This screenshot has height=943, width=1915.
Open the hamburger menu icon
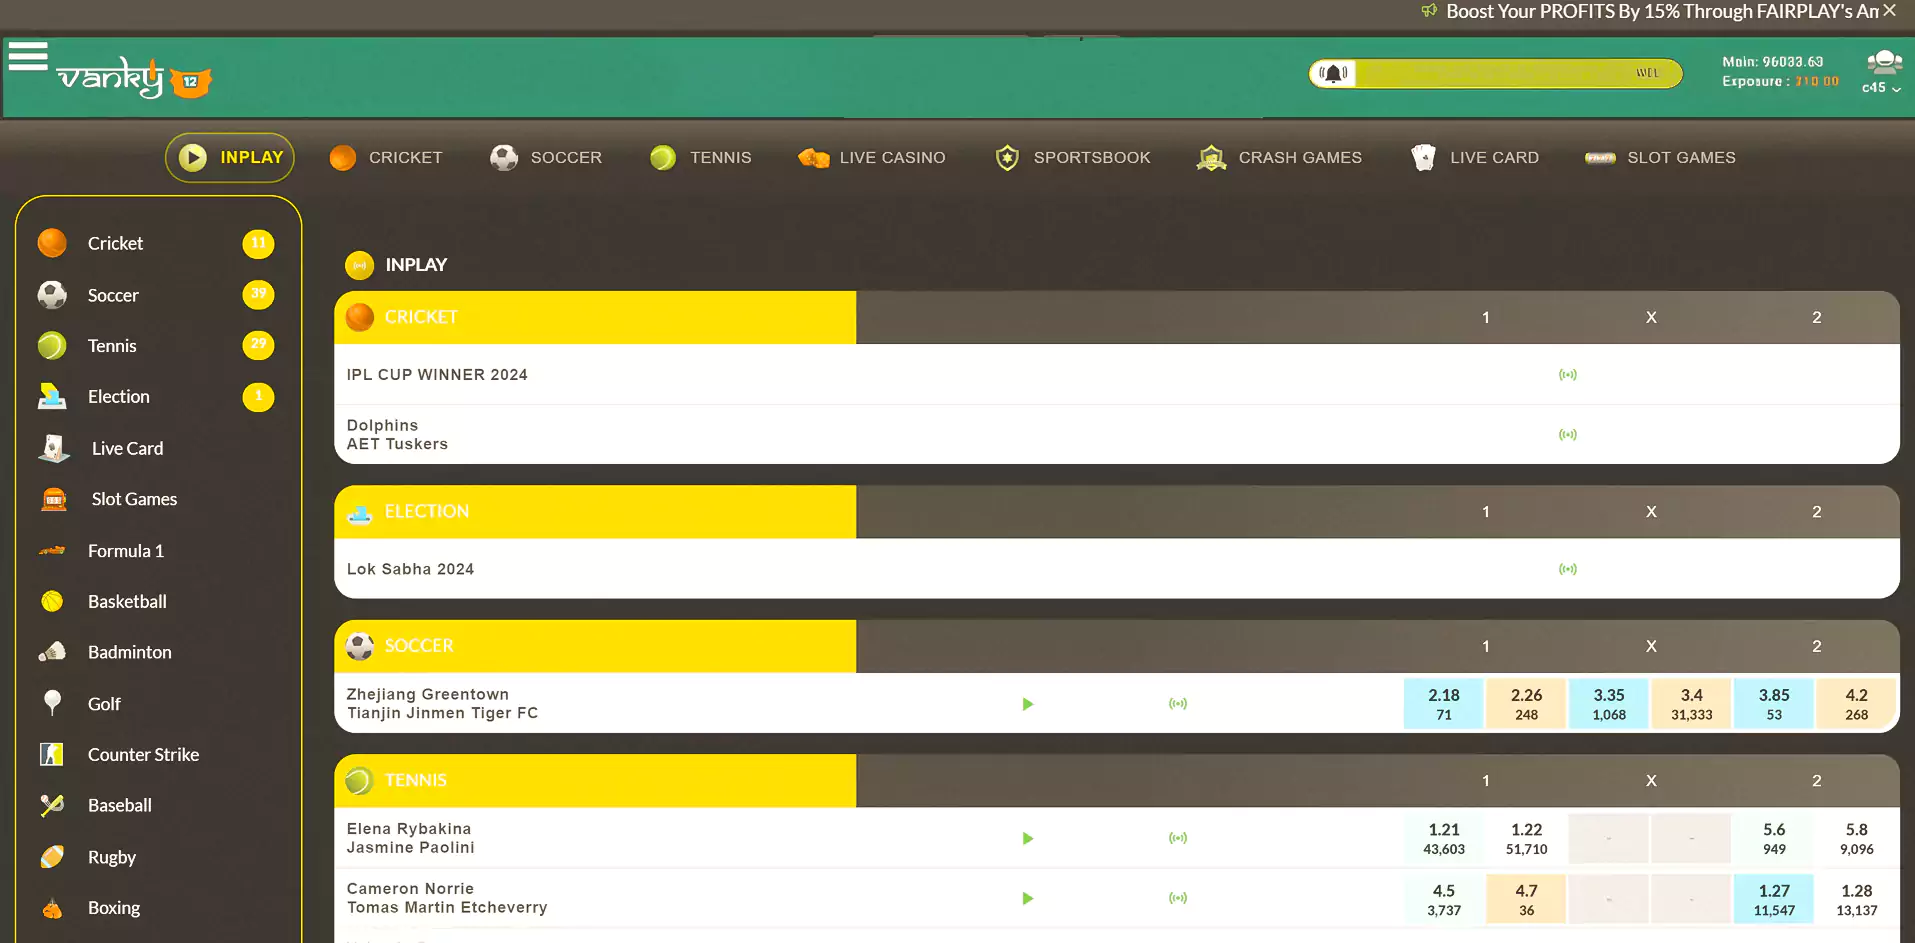pyautogui.click(x=28, y=57)
